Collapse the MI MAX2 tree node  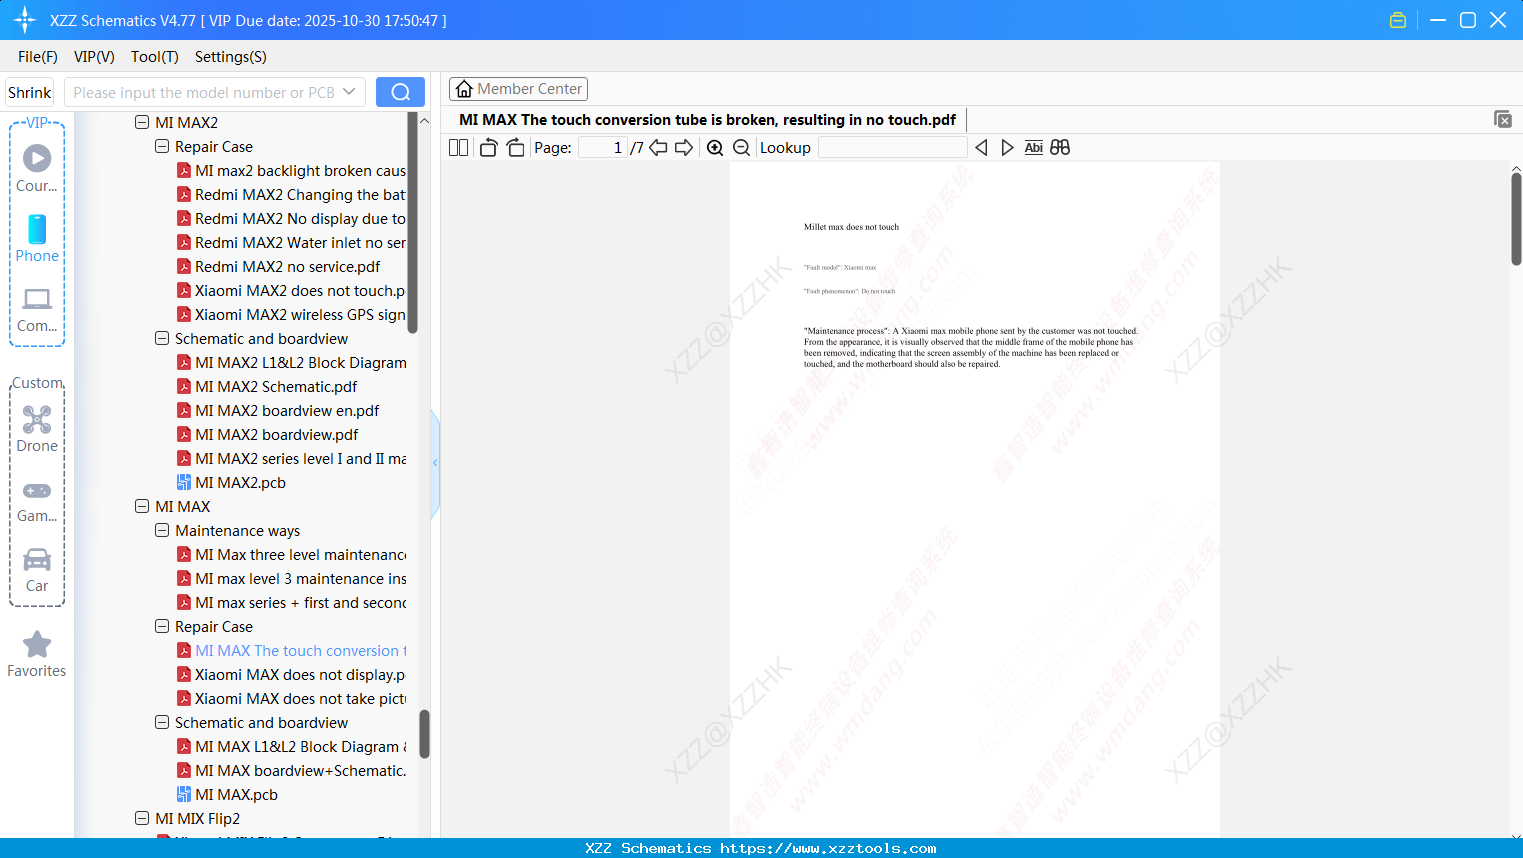142,123
